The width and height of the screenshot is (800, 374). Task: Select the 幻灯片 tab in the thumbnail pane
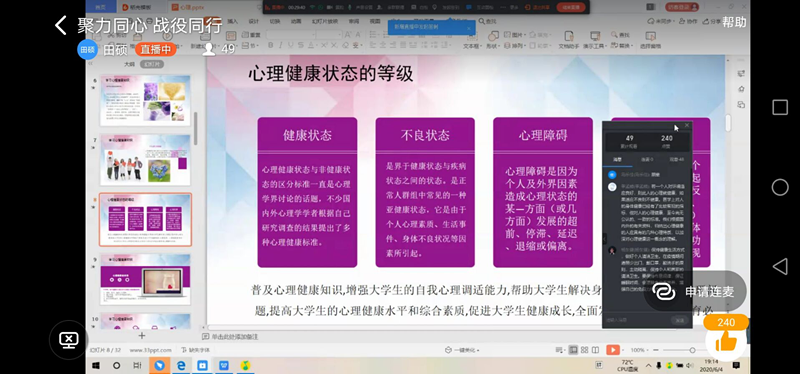tap(152, 64)
